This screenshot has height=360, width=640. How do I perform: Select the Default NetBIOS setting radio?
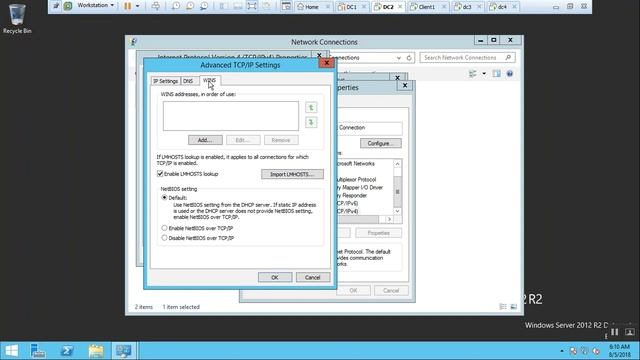(x=164, y=198)
